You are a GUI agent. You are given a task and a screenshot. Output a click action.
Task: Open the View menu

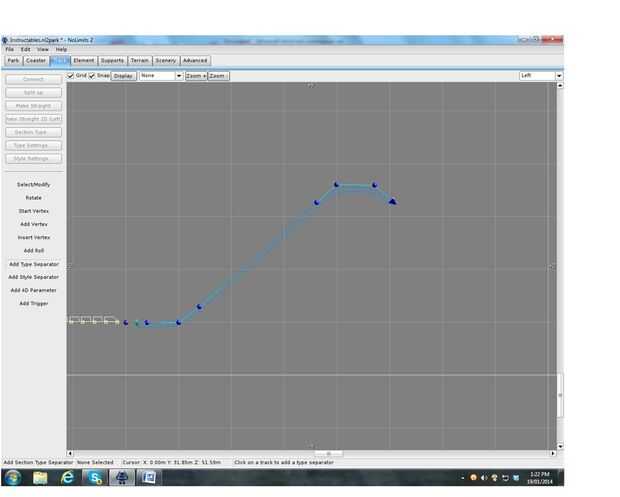(x=43, y=49)
